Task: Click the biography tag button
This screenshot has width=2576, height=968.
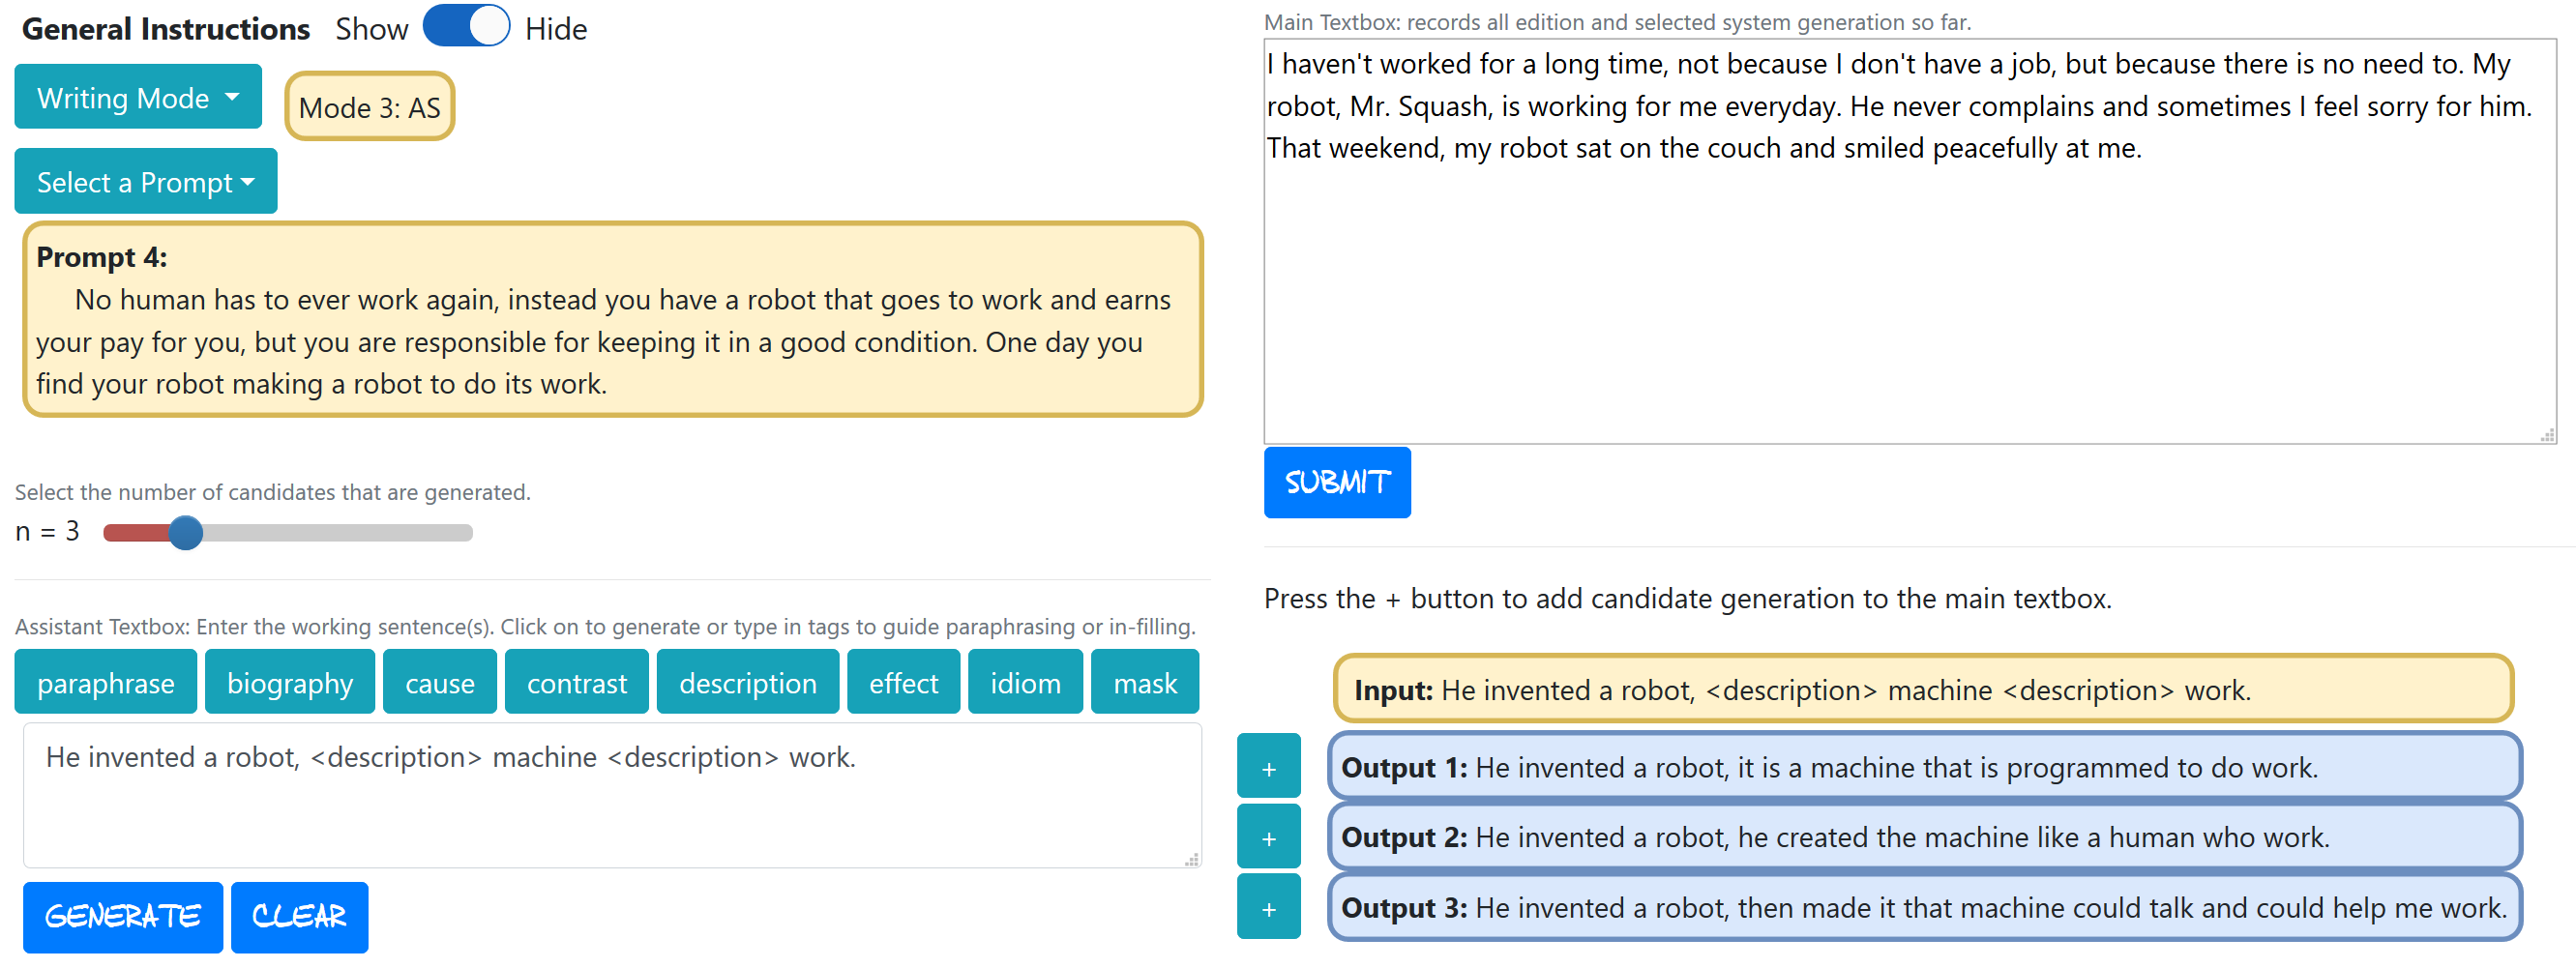Action: 289,683
